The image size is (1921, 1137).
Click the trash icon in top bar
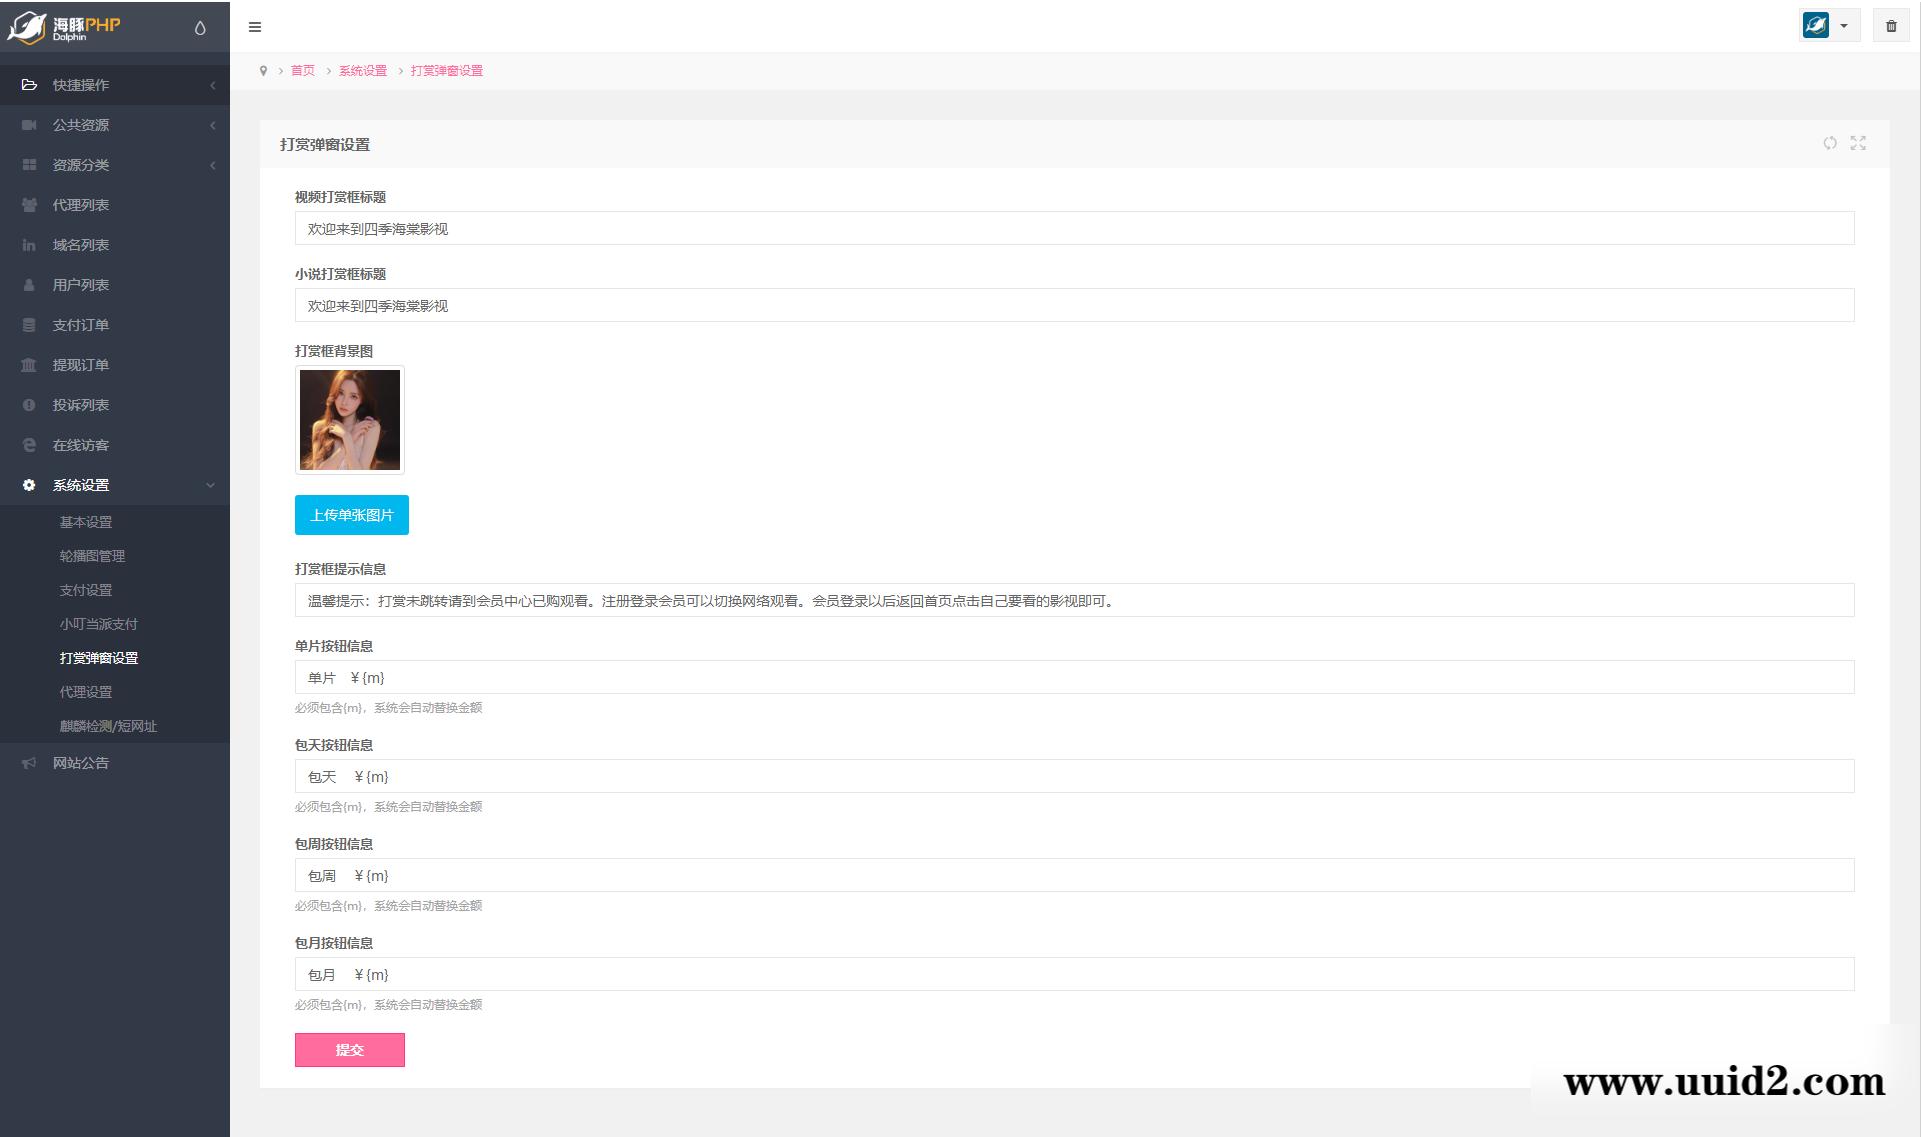coord(1890,27)
